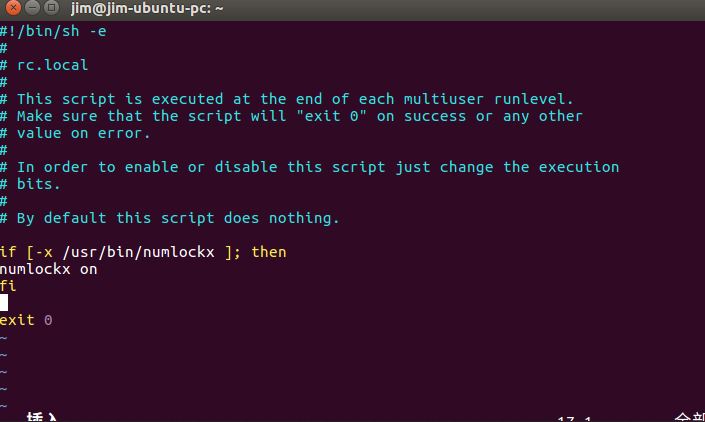
Task: Close the terminal window
Action: 12,8
